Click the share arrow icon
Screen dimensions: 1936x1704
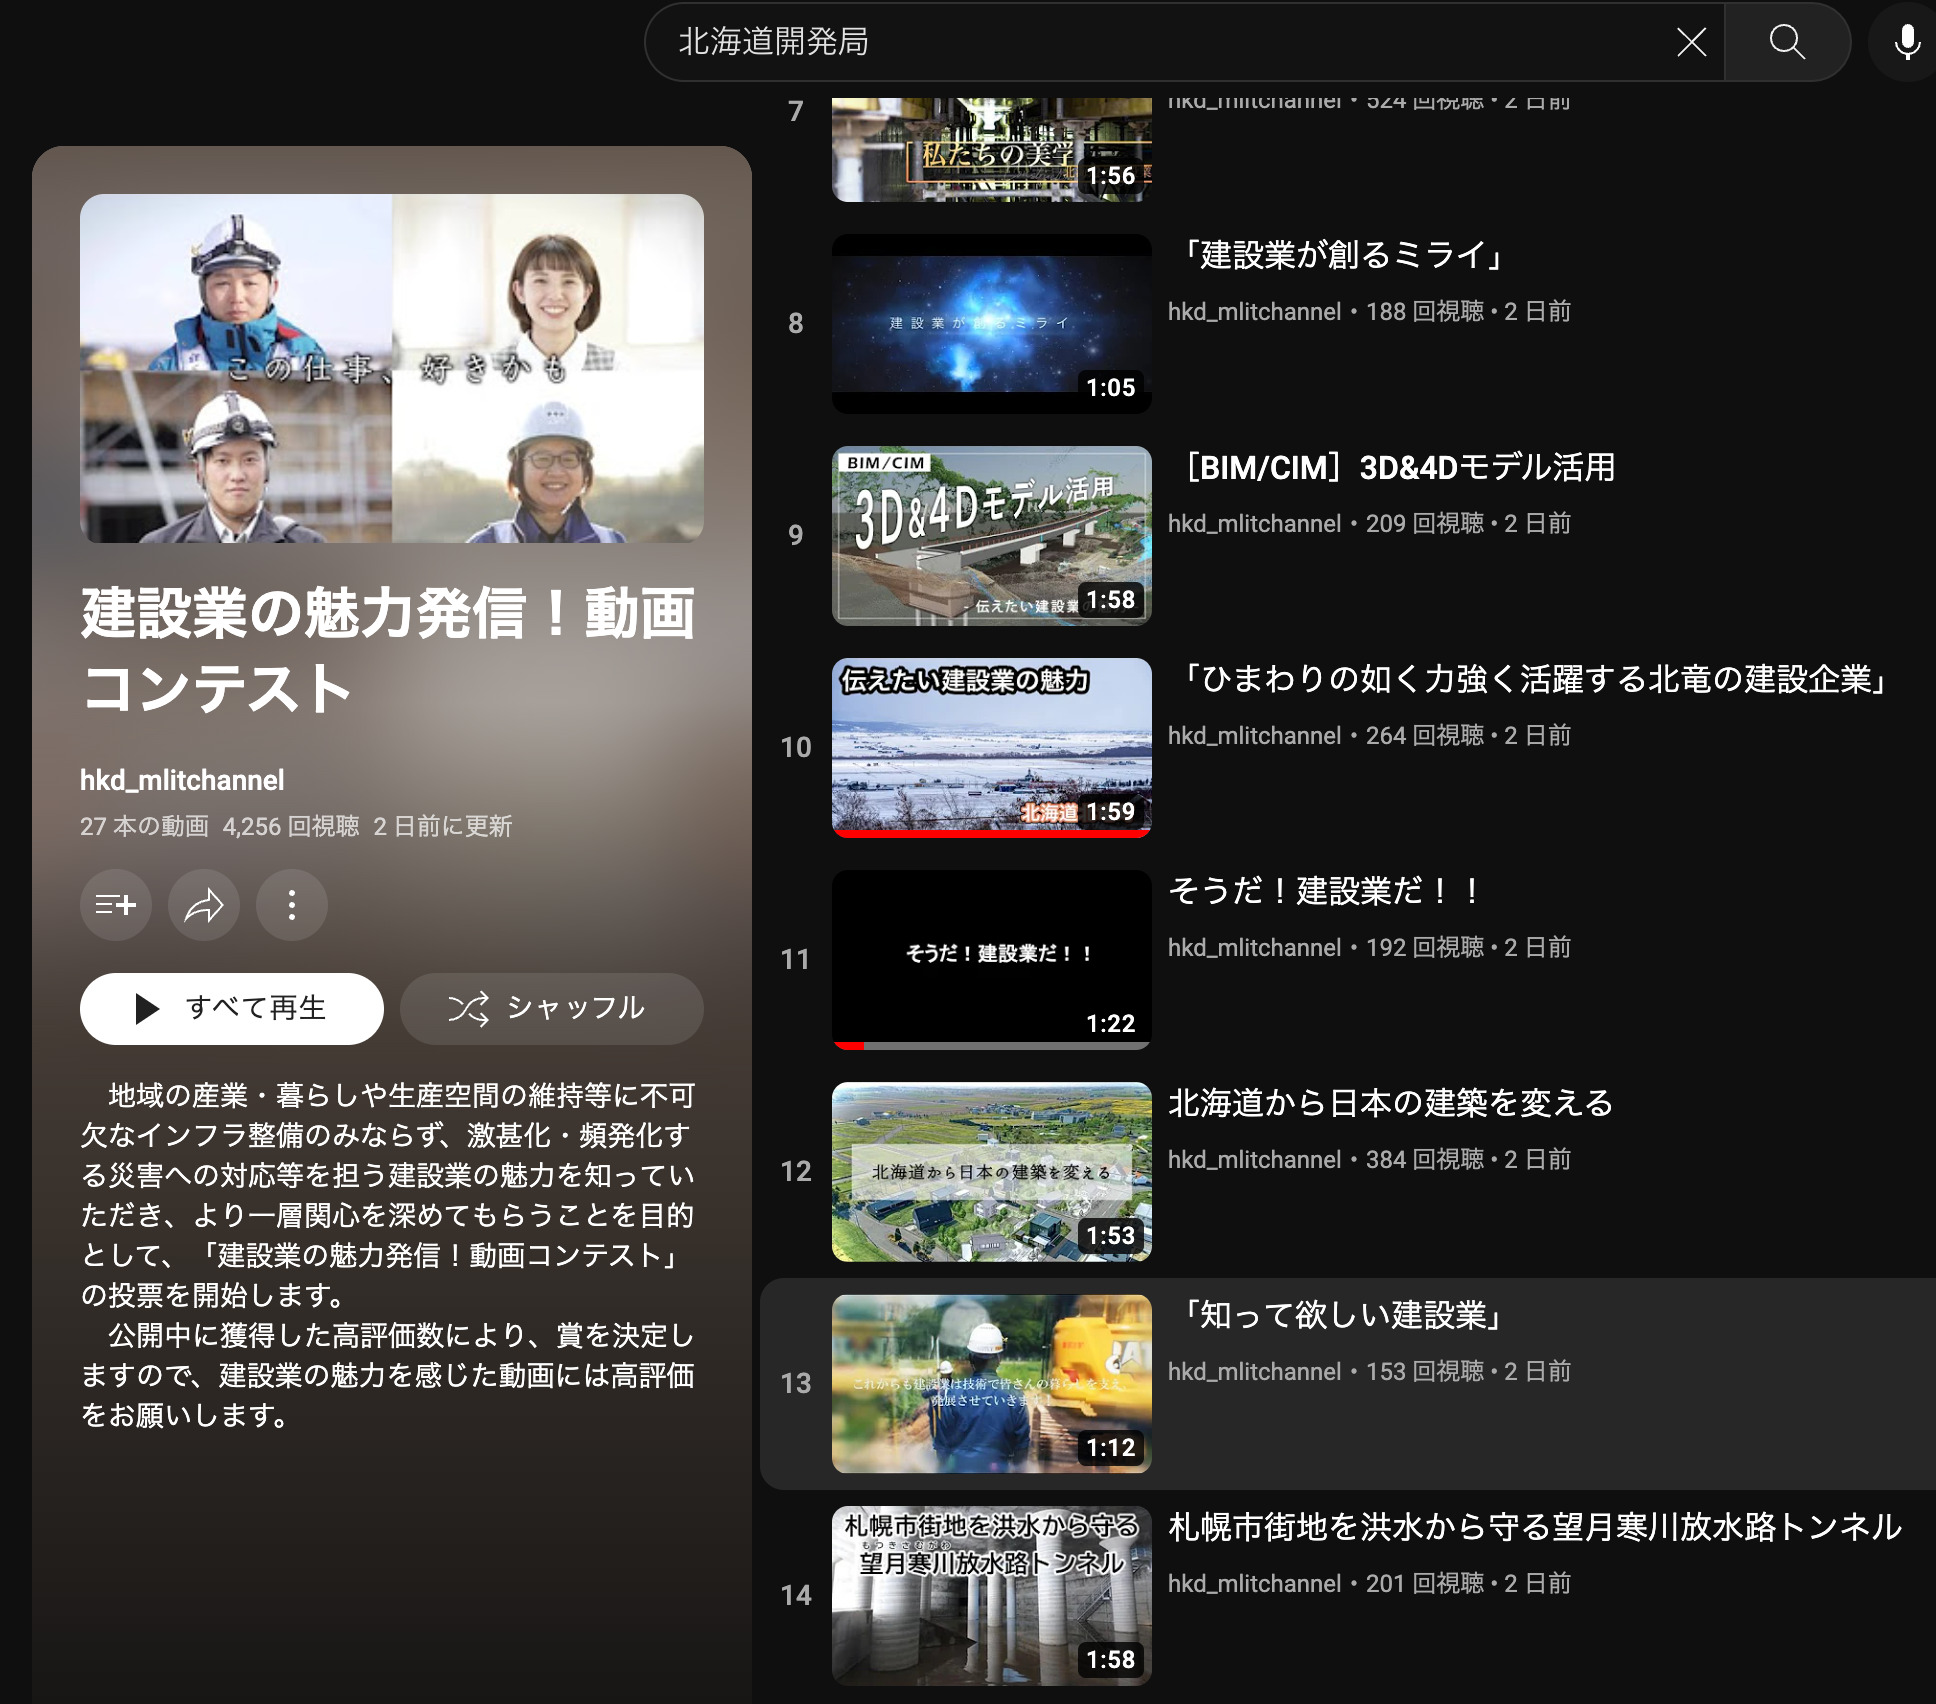click(x=203, y=905)
